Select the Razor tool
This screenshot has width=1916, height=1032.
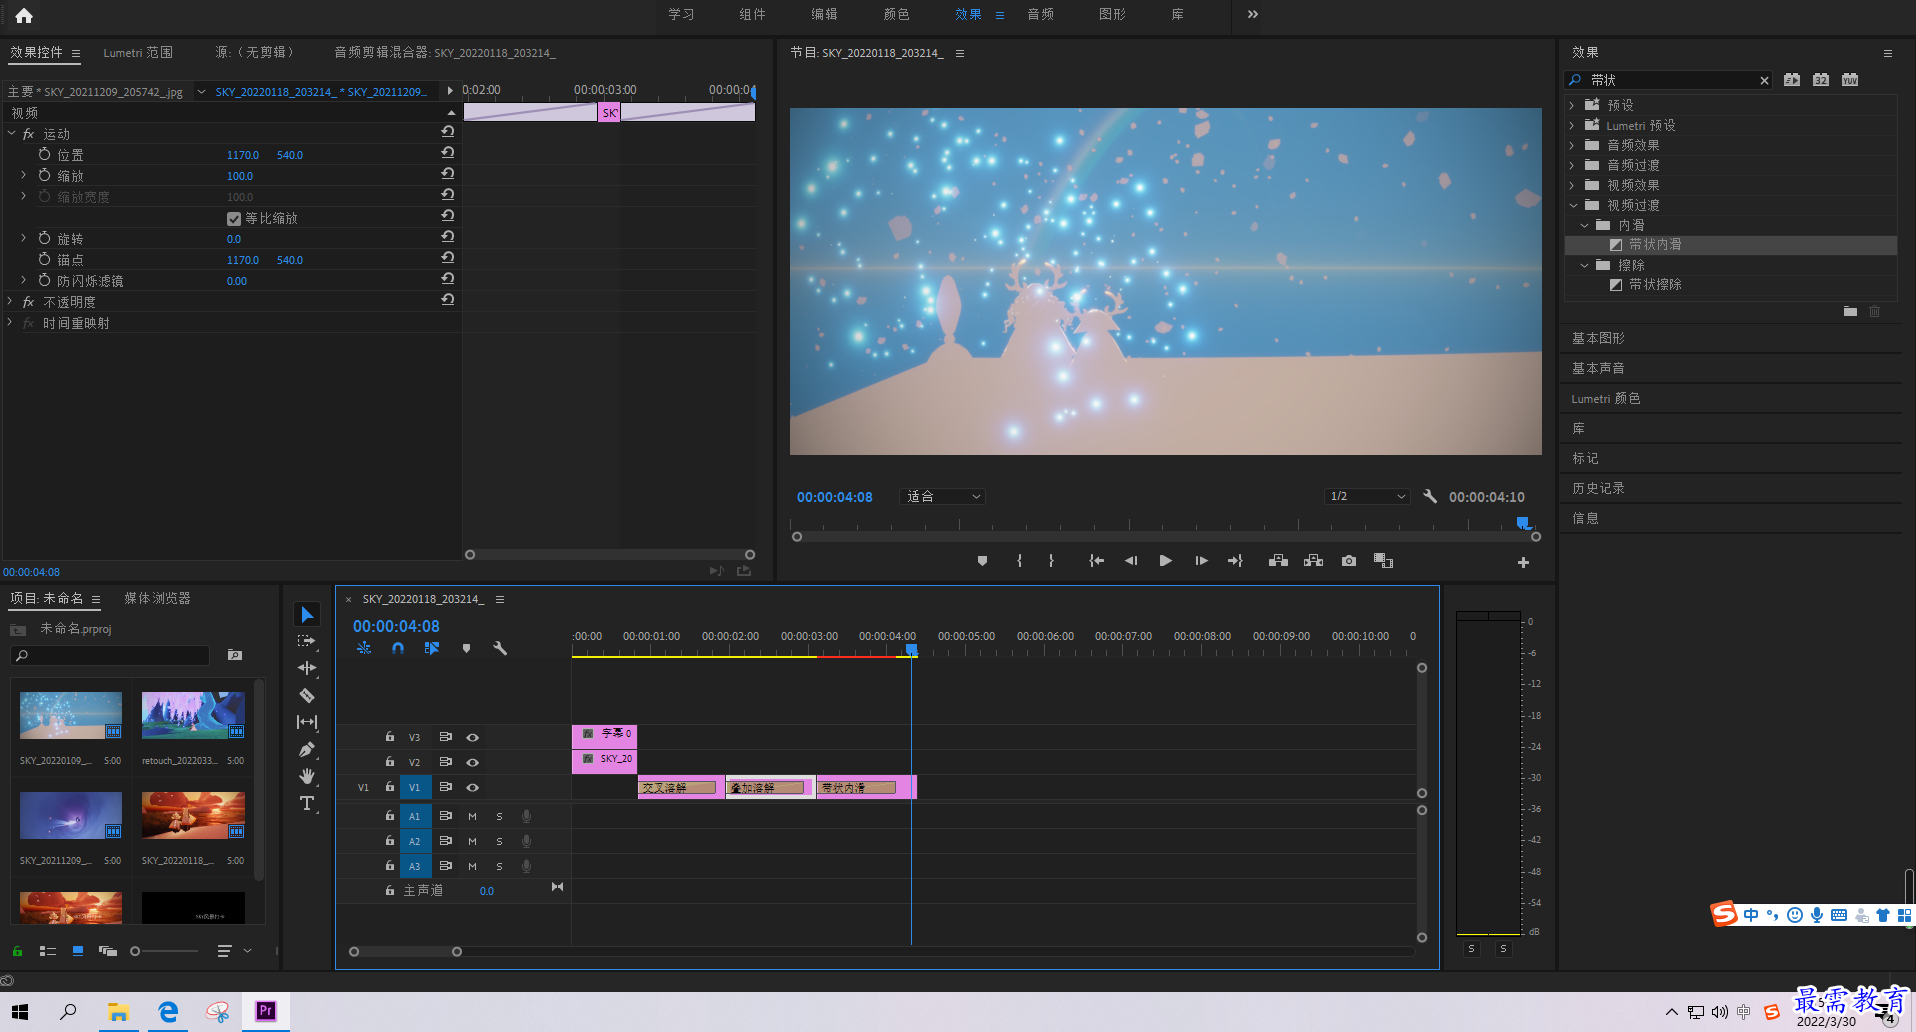[x=307, y=695]
